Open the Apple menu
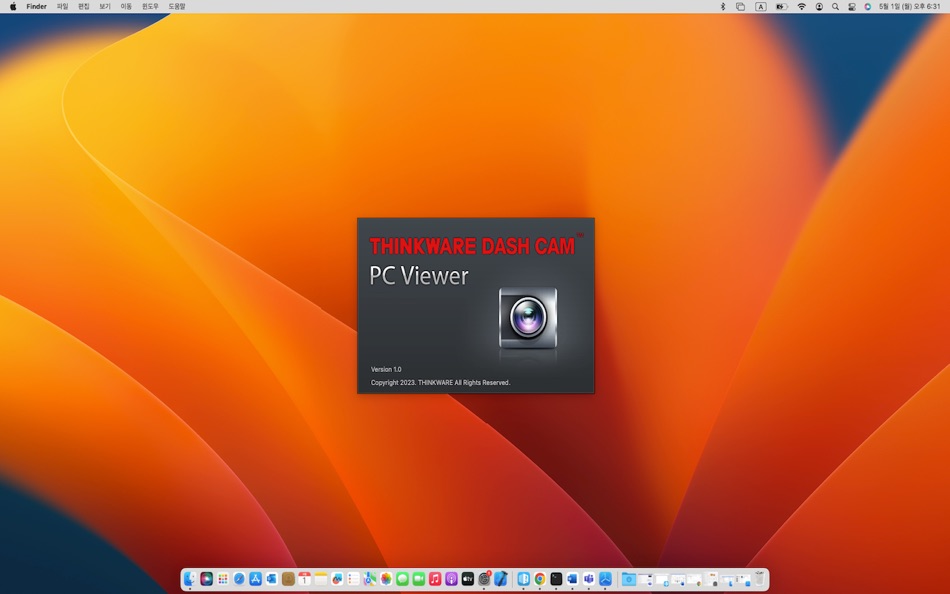Image resolution: width=950 pixels, height=594 pixels. click(x=13, y=6)
